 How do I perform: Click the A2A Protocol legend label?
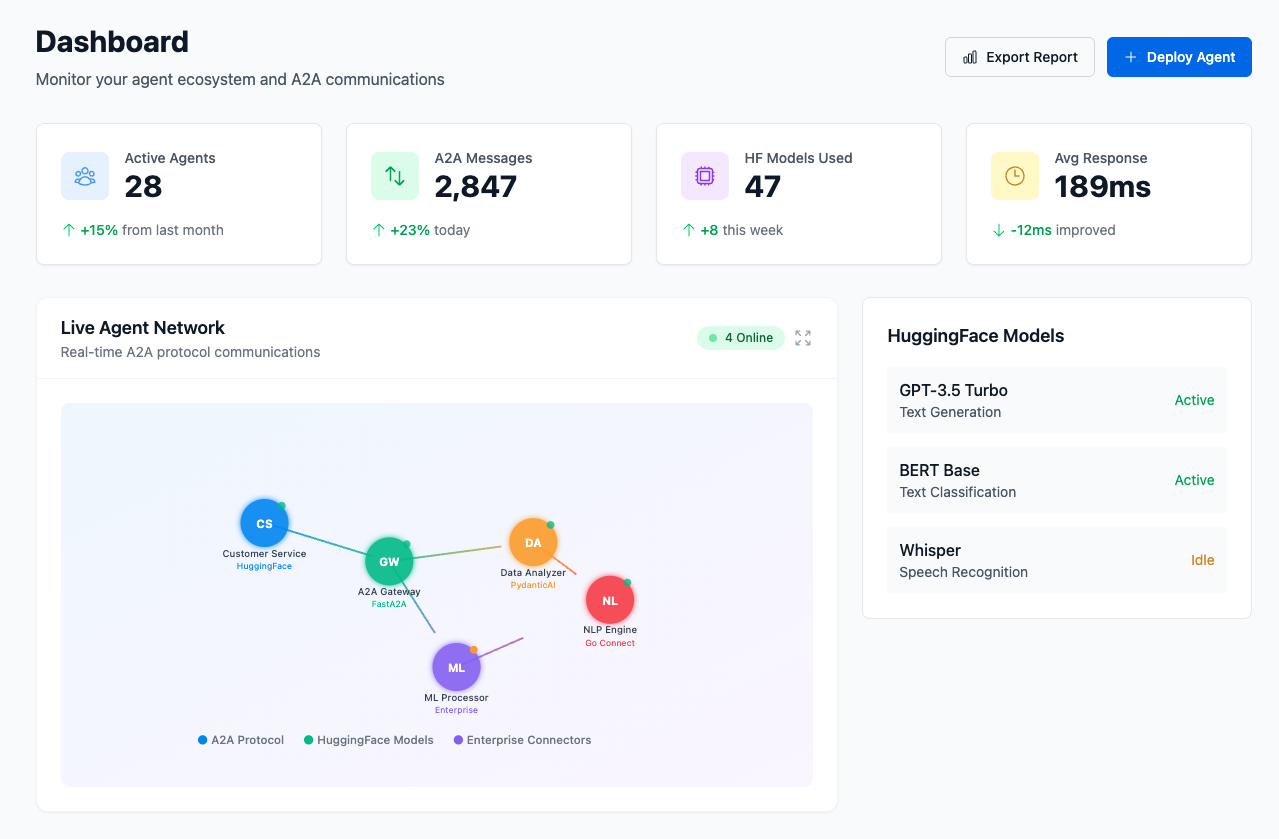pos(247,740)
